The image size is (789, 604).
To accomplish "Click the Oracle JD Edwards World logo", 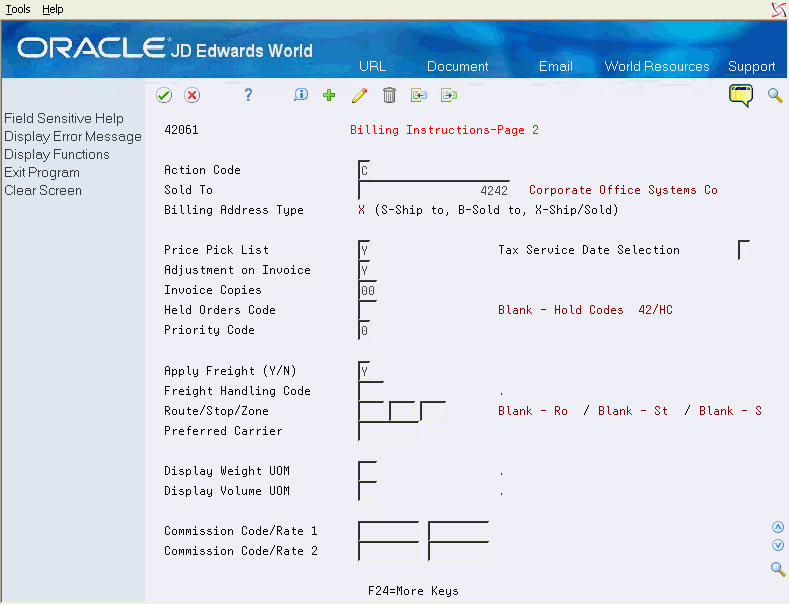I will click(x=165, y=48).
